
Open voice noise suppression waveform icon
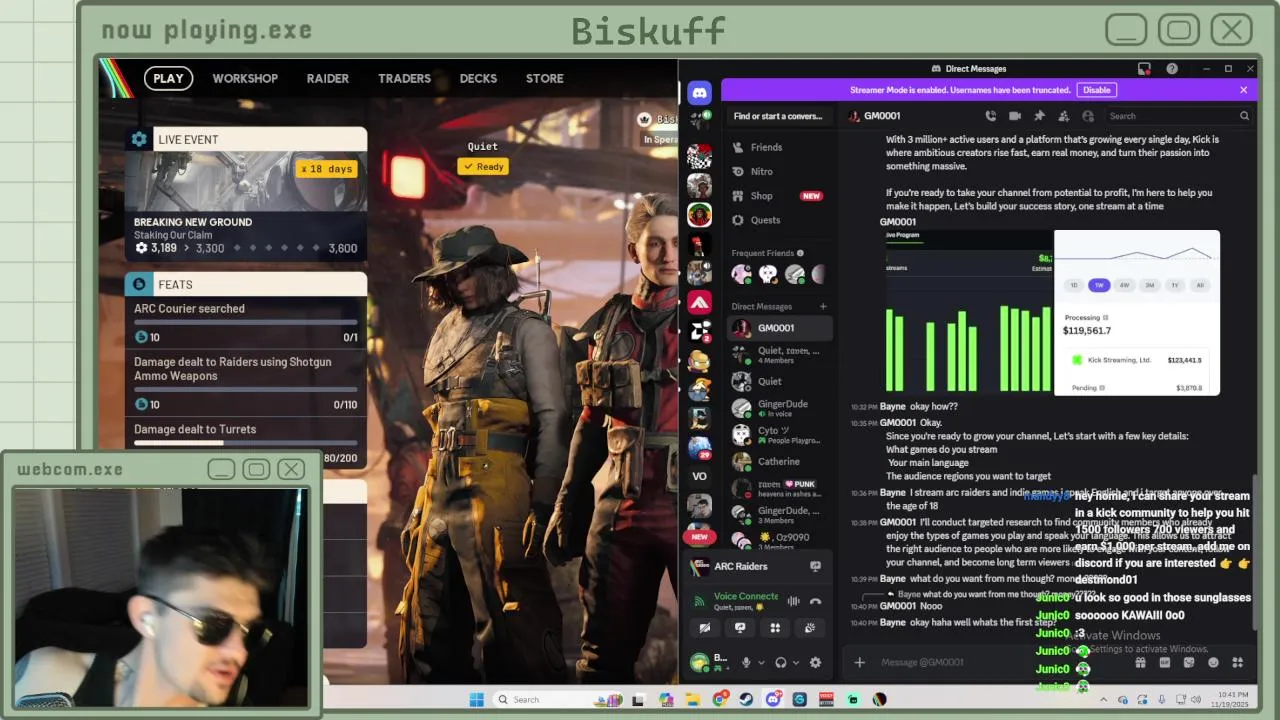click(793, 601)
